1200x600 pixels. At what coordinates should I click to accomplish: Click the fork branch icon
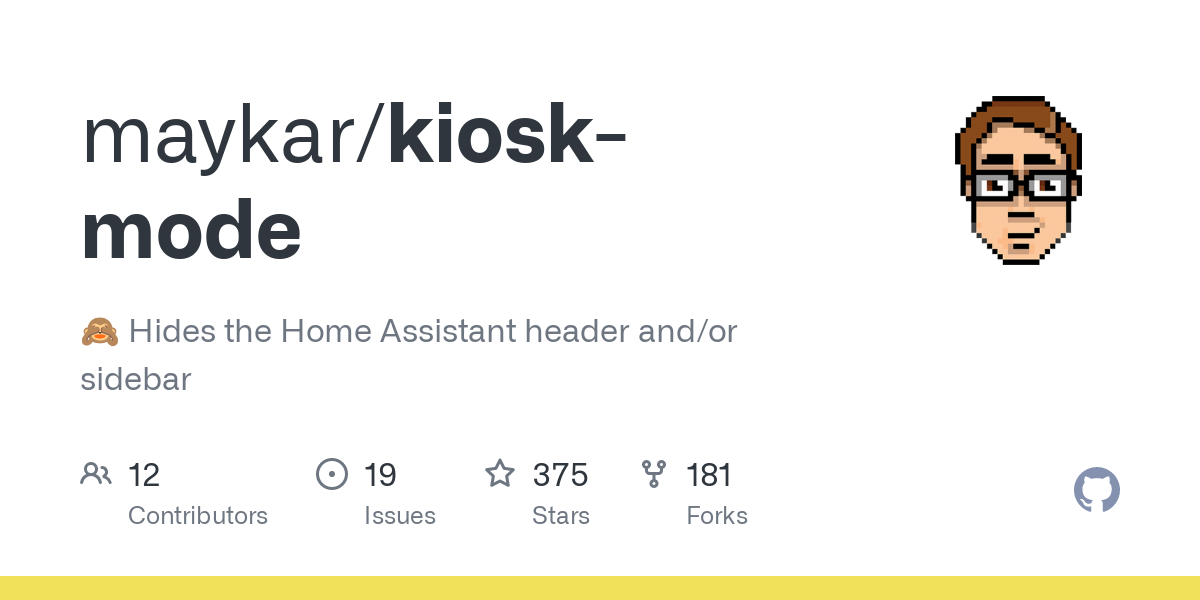(x=654, y=473)
